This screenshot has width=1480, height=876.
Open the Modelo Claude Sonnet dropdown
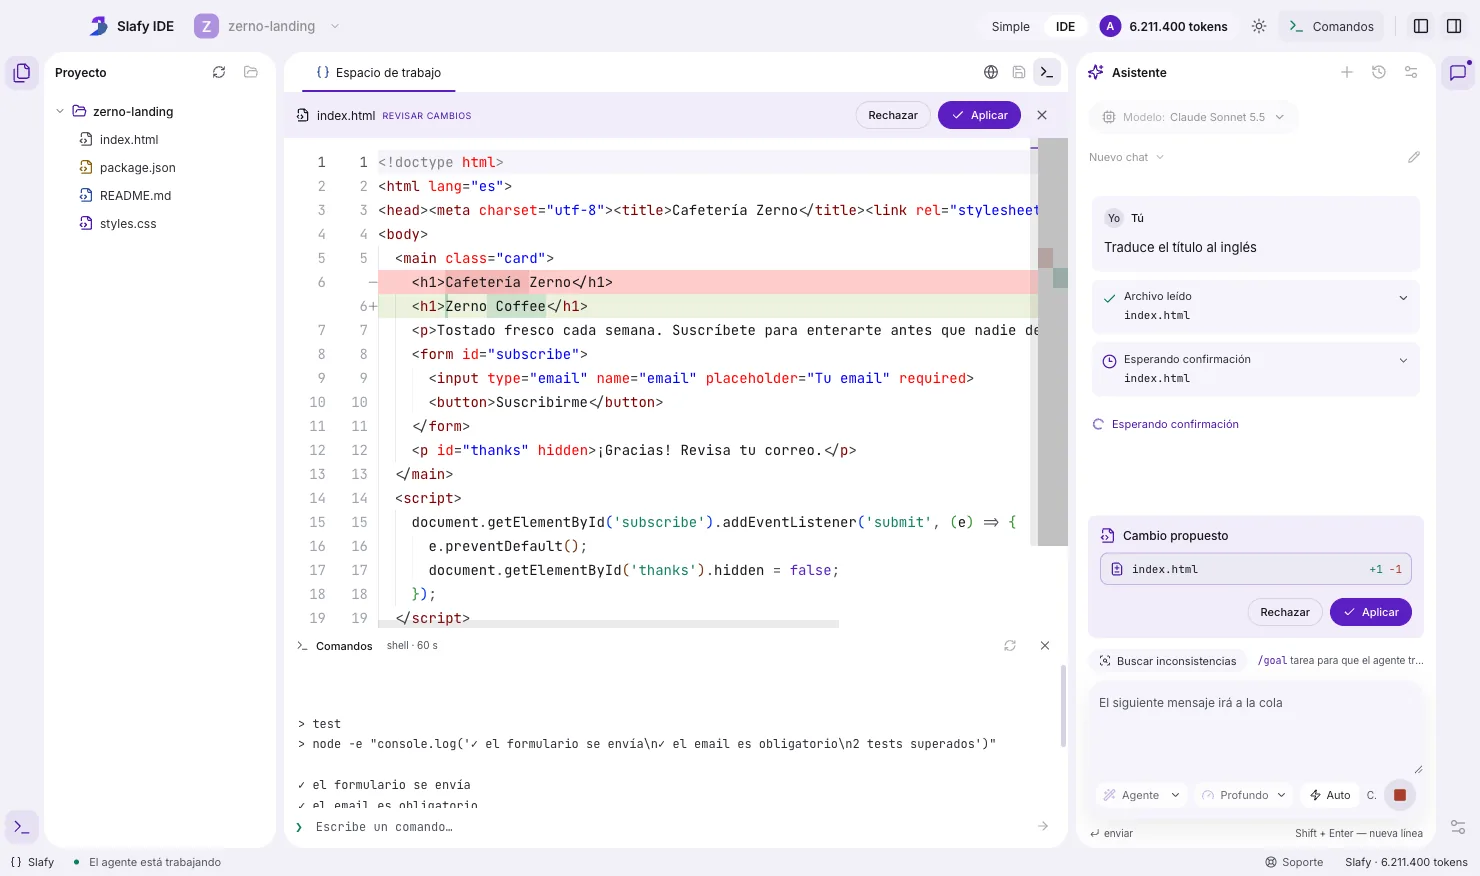[1193, 117]
